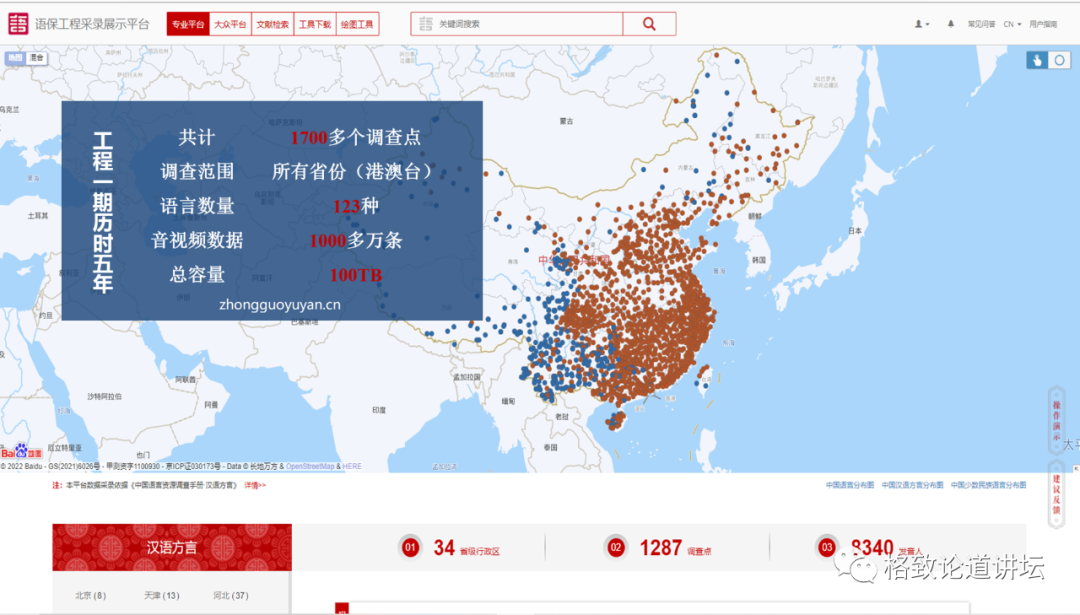Open the 常见问答 FAQ link

982,24
